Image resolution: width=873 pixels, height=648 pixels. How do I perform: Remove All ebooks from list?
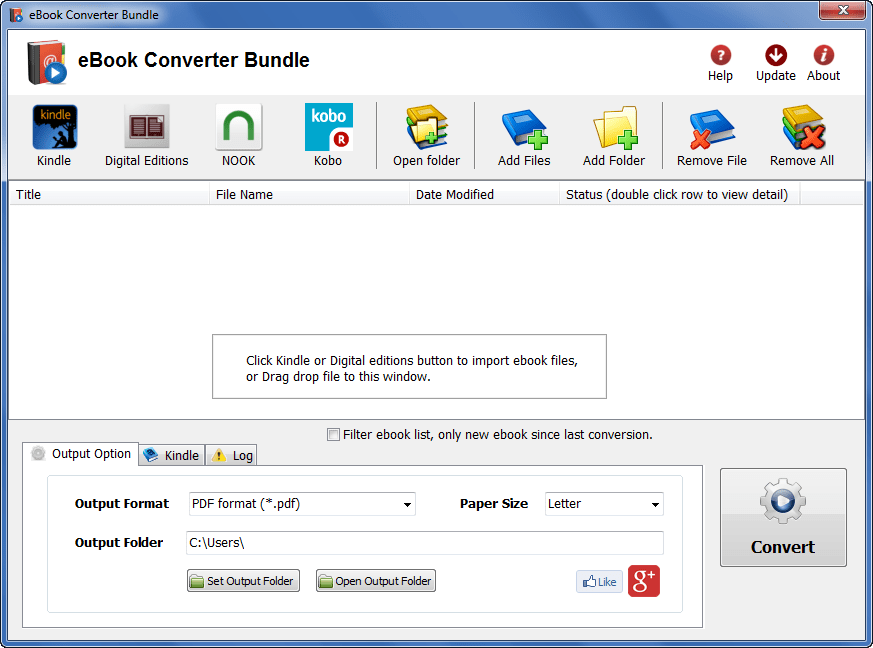802,135
